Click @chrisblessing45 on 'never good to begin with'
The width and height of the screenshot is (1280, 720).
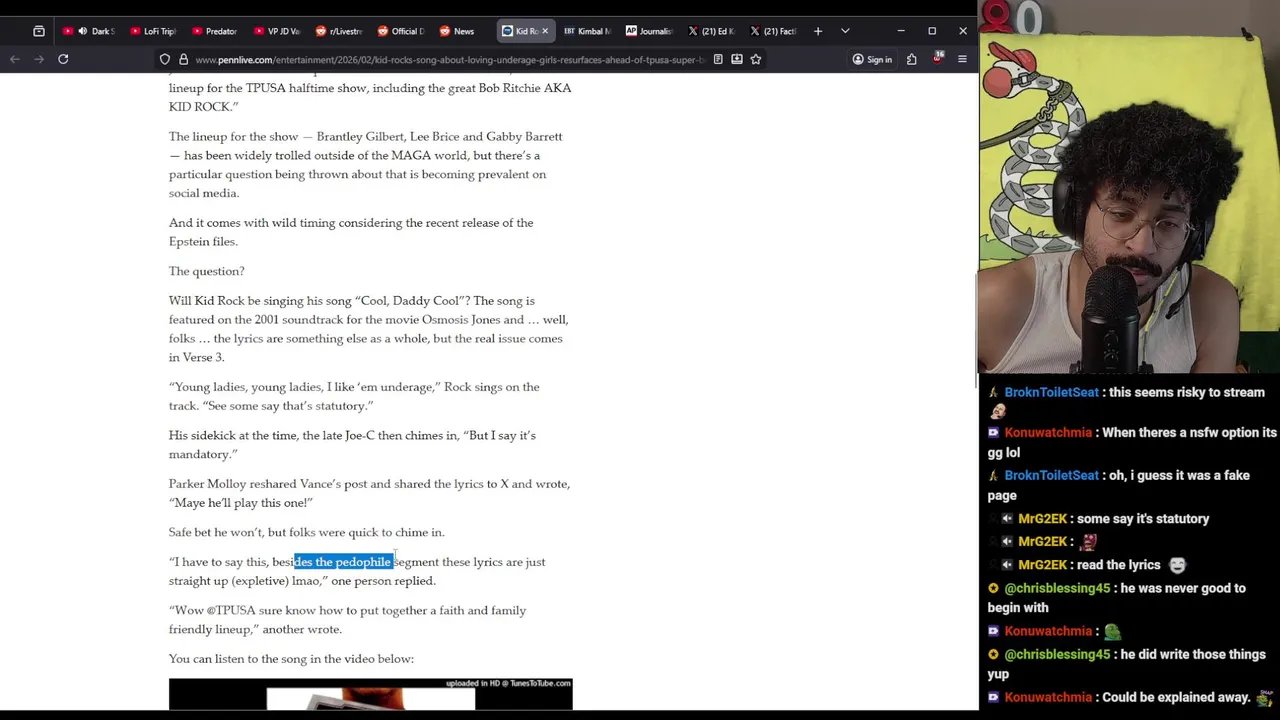tap(1057, 588)
